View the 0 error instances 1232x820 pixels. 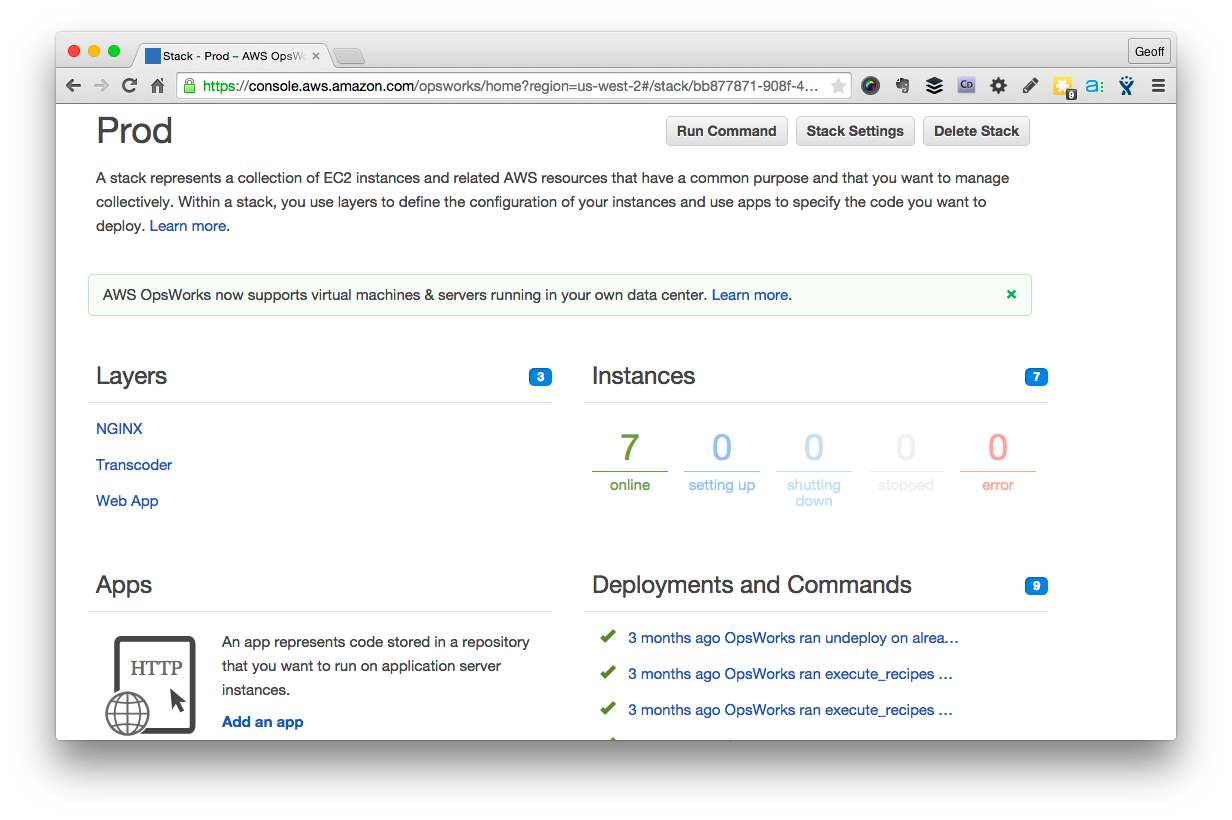(998, 461)
